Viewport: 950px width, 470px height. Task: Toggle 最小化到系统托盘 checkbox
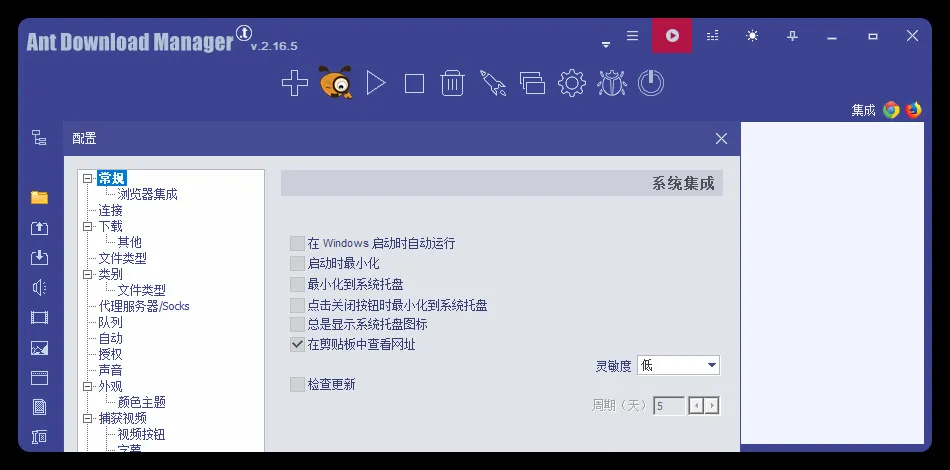(x=297, y=284)
